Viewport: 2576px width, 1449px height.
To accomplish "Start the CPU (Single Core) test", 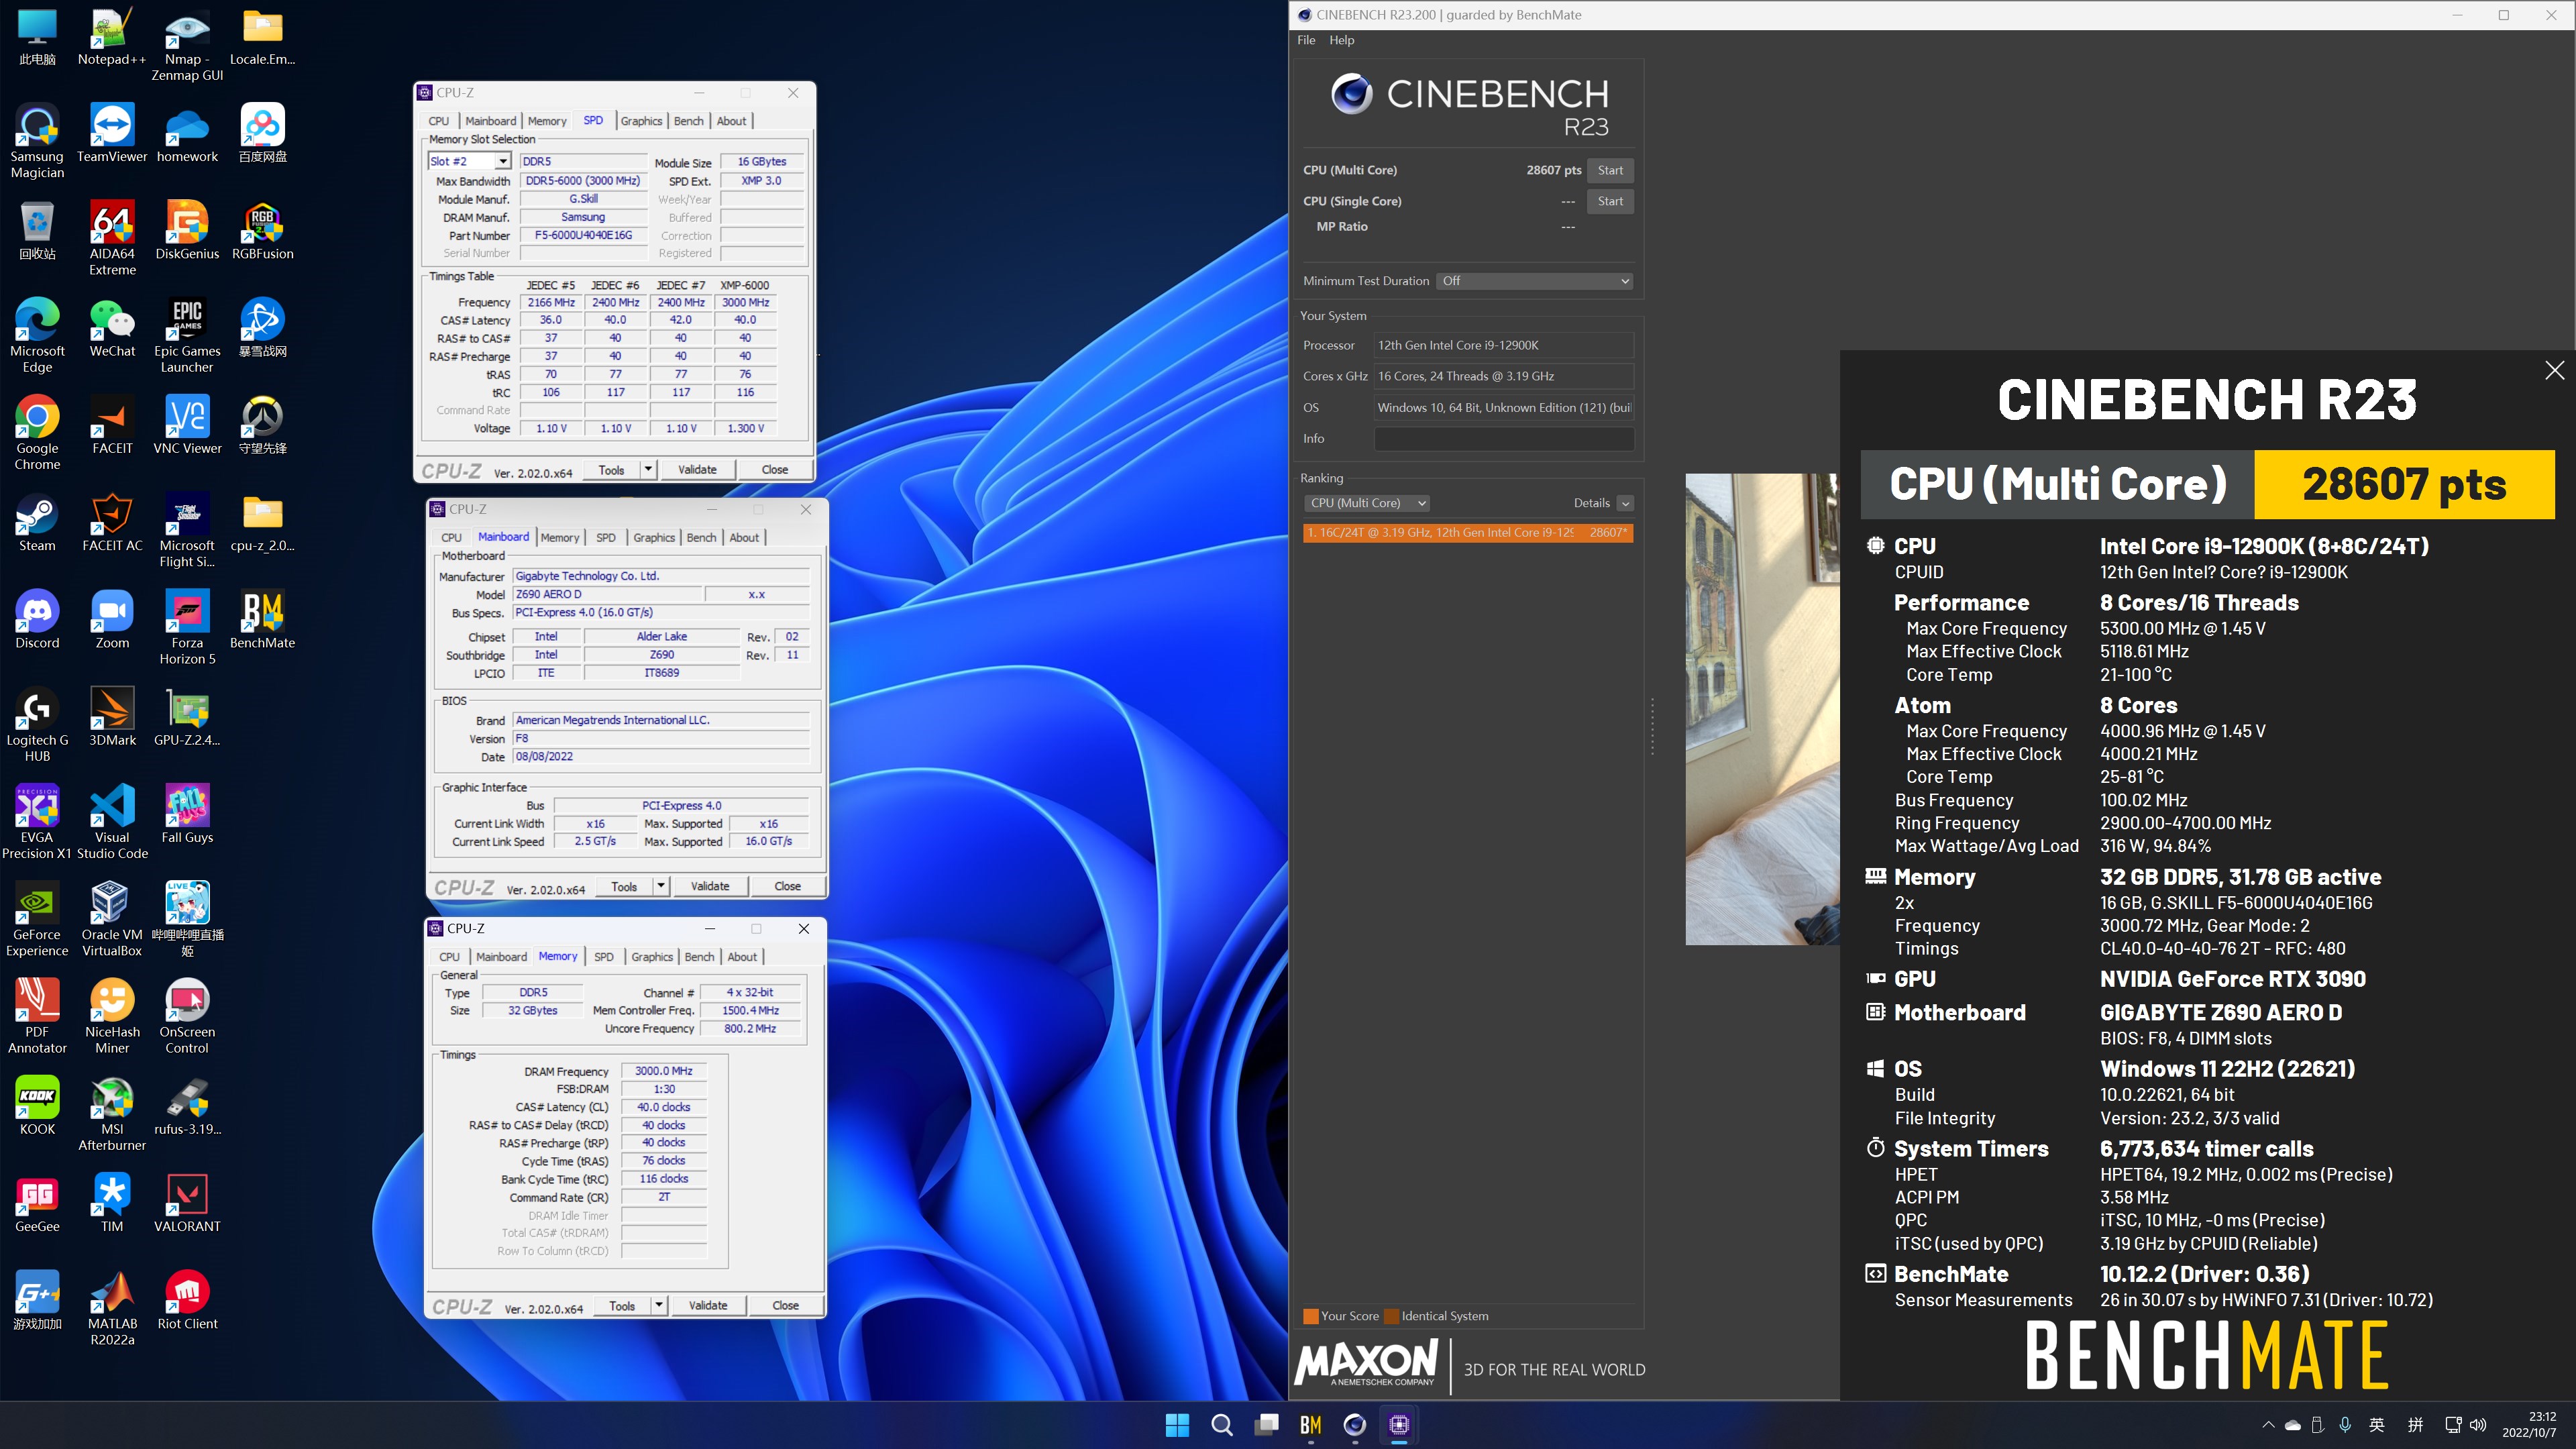I will click(x=1610, y=201).
